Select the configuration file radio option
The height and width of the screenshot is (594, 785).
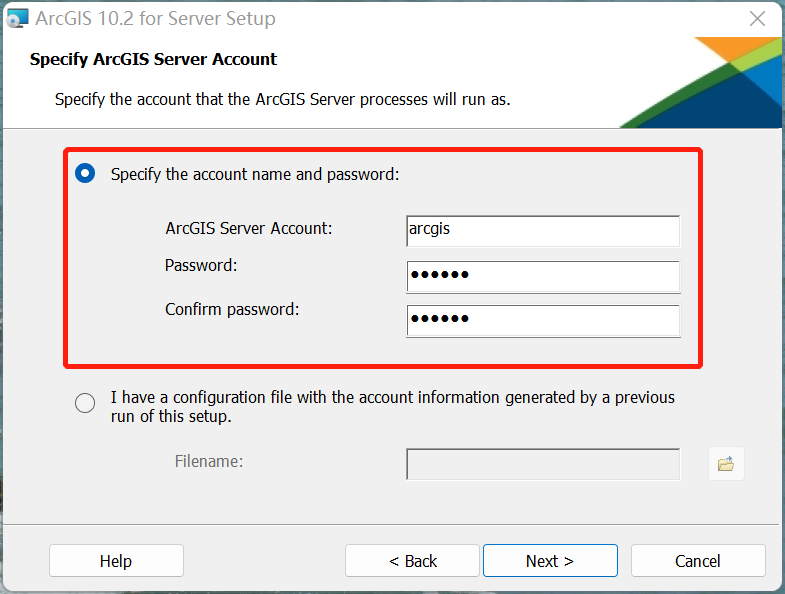point(85,403)
